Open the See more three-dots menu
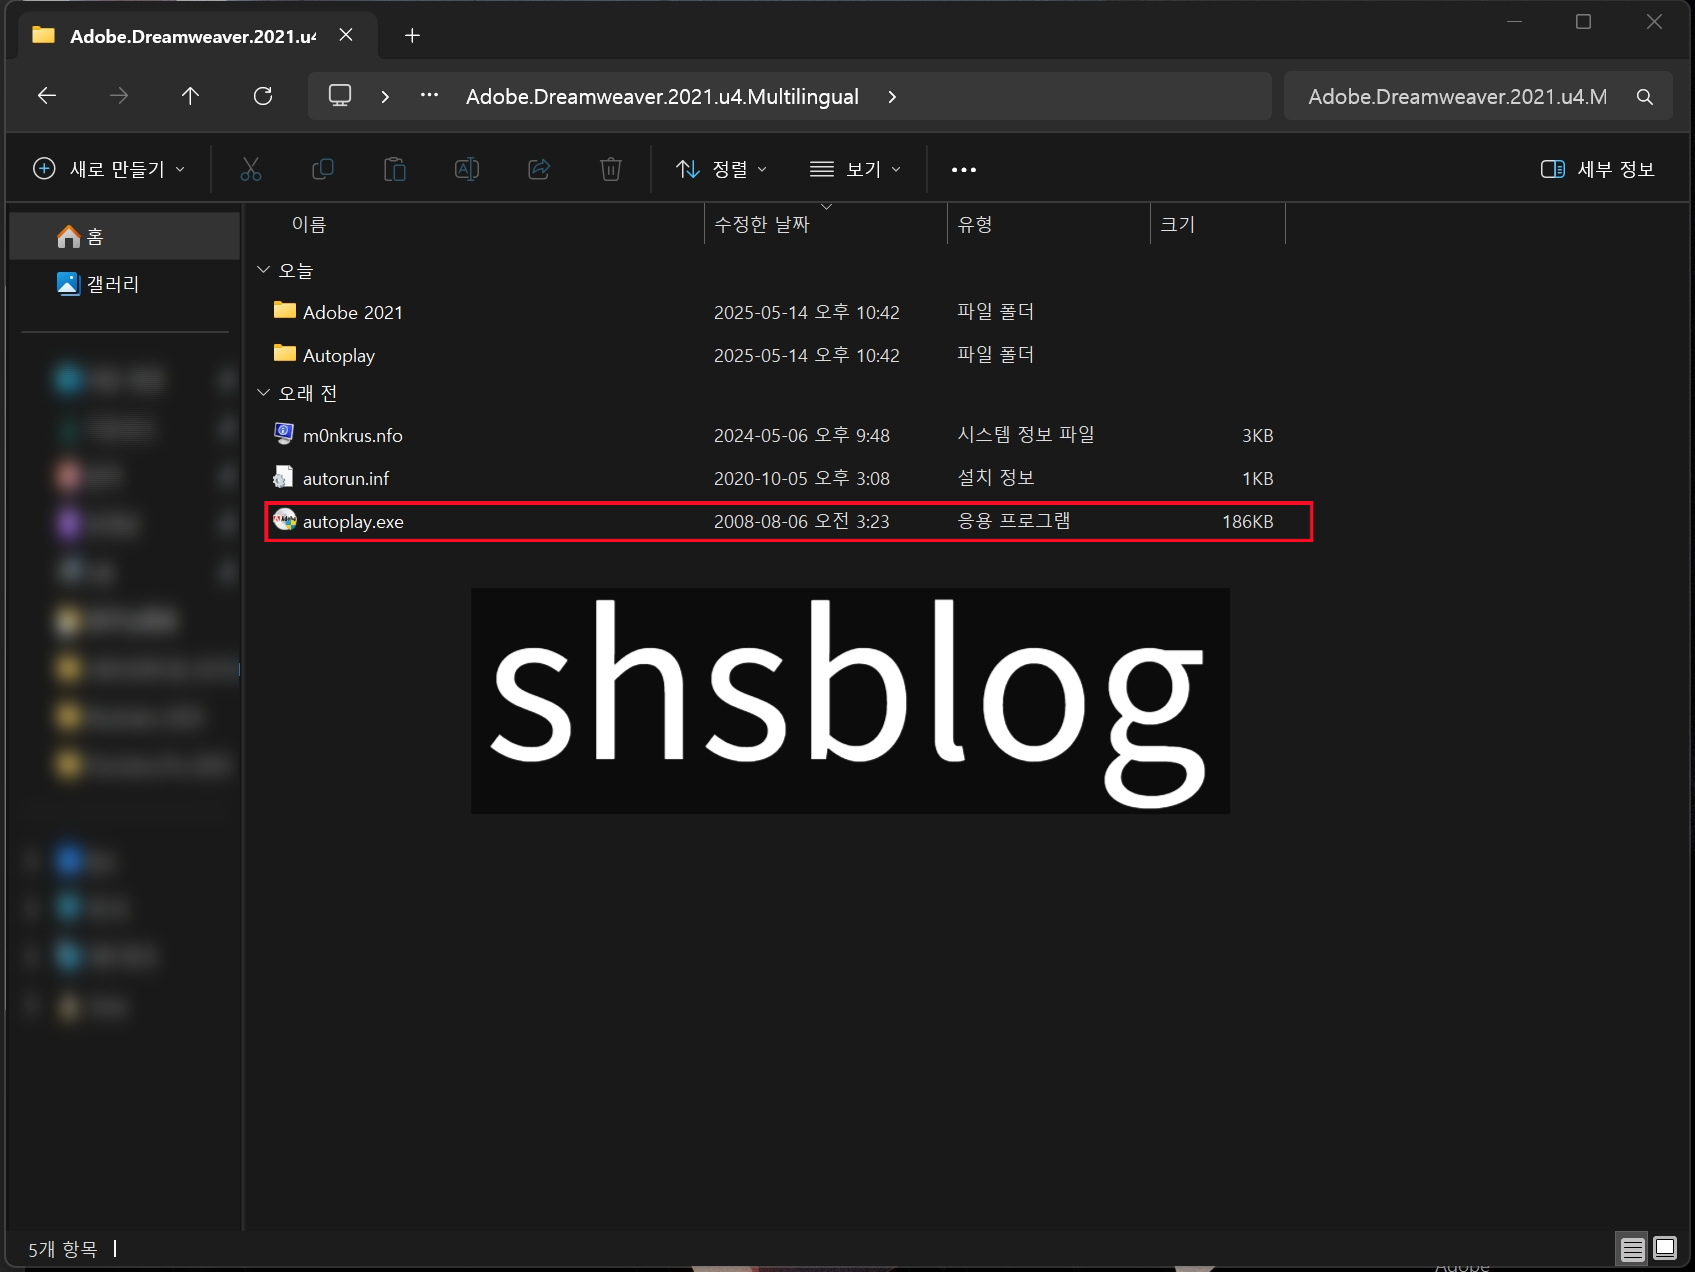Viewport: 1695px width, 1272px height. pos(964,169)
